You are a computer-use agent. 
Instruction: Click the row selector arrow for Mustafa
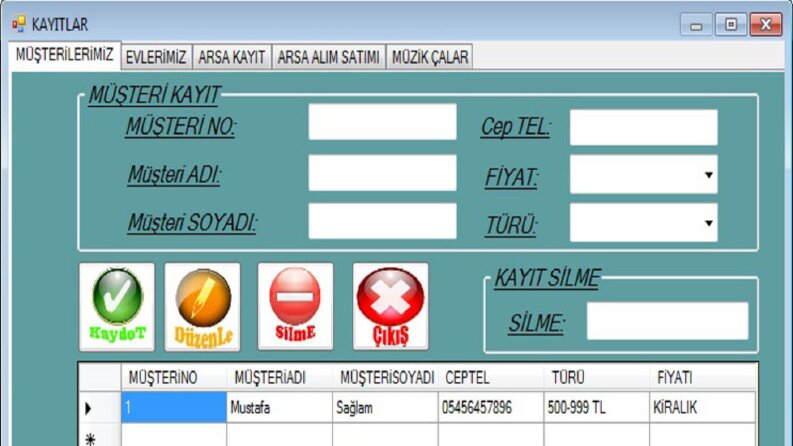click(100, 408)
